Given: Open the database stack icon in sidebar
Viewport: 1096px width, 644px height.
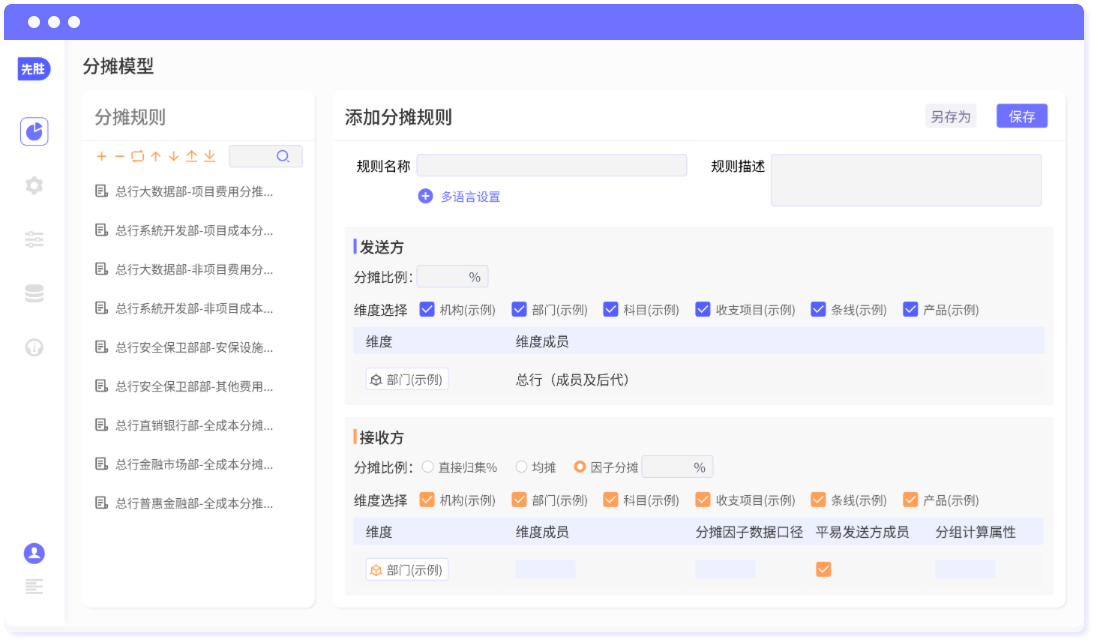Looking at the screenshot, I should [x=34, y=293].
